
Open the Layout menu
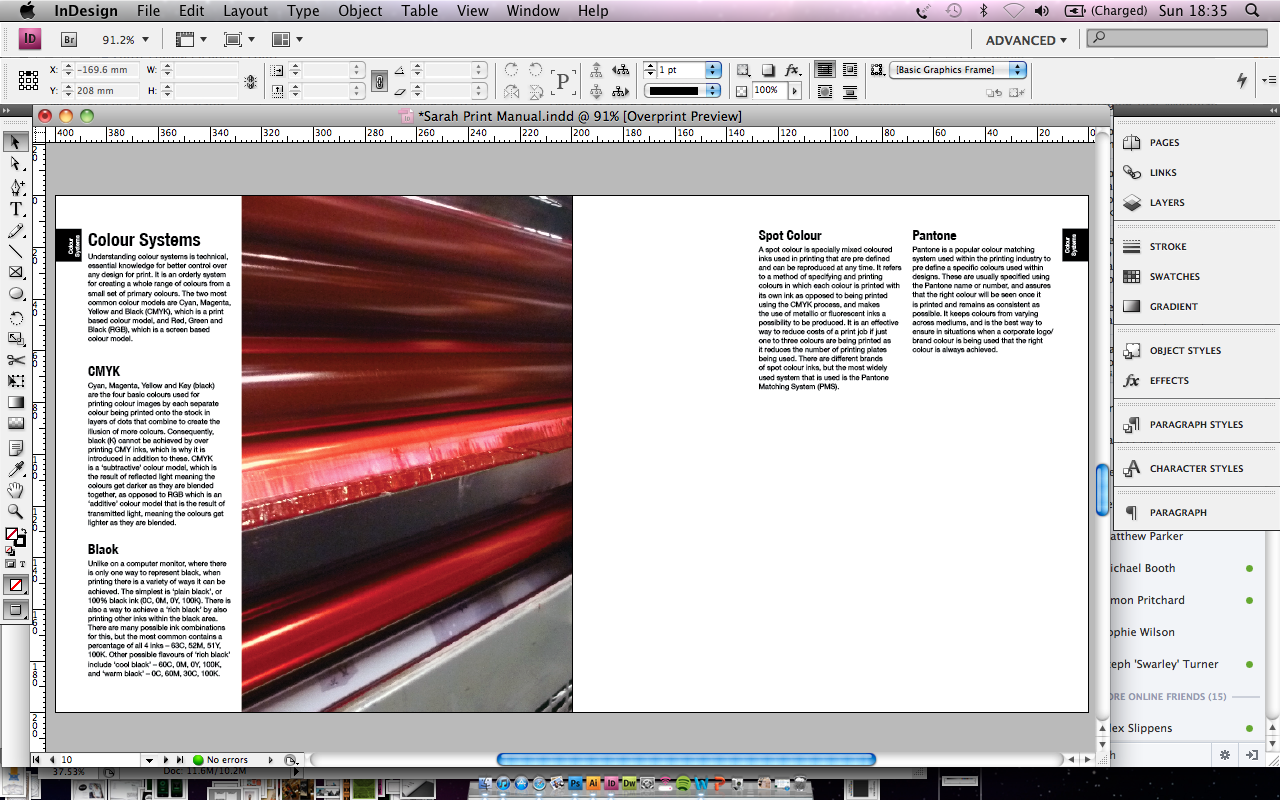click(245, 11)
